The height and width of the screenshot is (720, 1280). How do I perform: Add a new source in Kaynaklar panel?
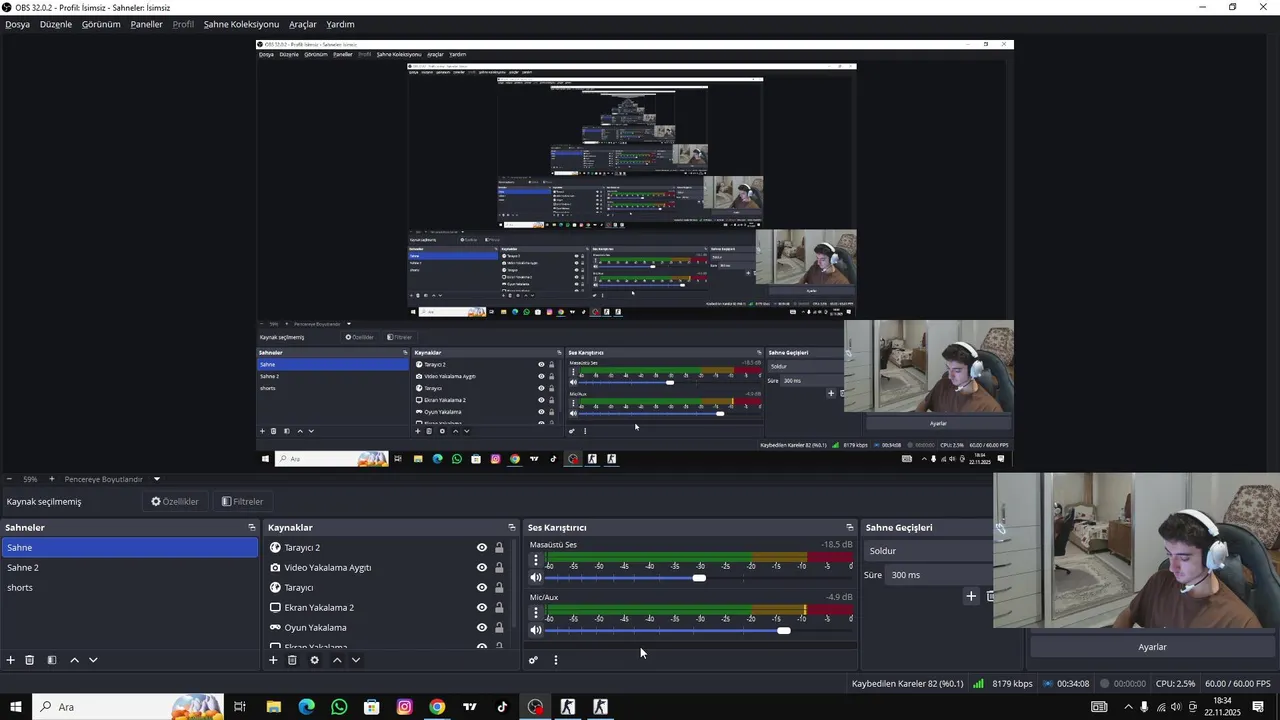pyautogui.click(x=273, y=660)
